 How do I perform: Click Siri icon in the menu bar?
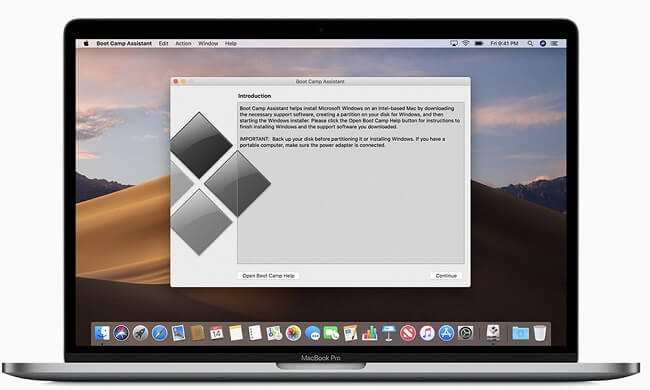coord(543,43)
